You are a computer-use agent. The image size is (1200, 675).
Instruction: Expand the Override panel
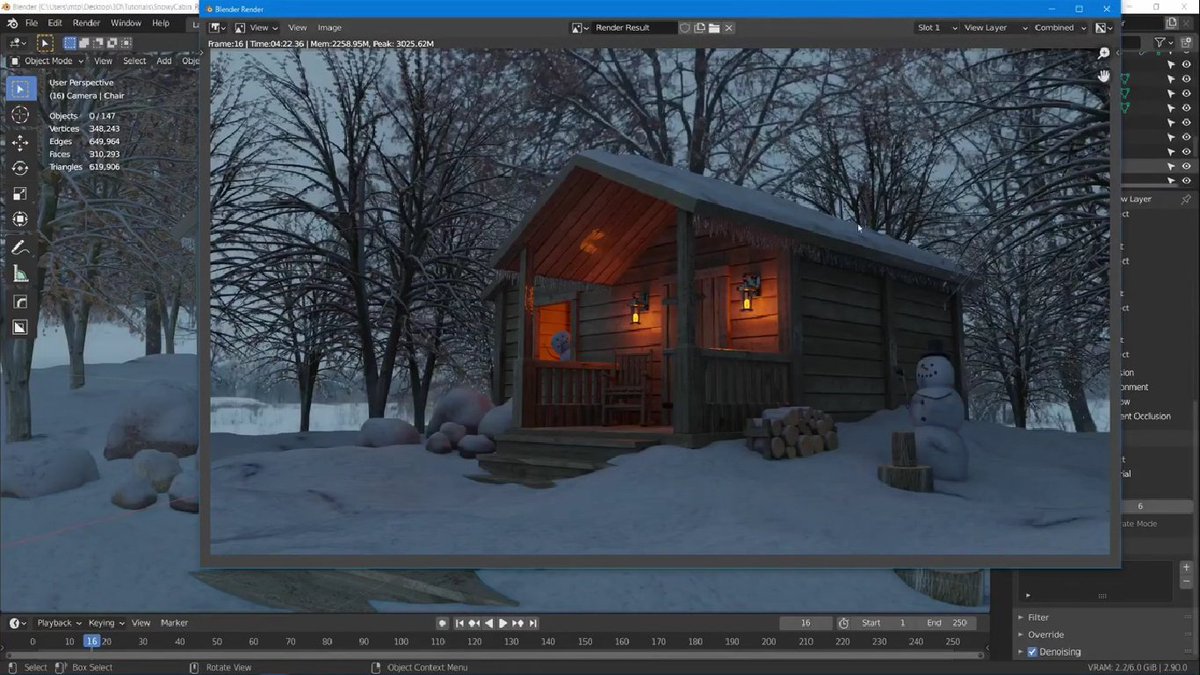tap(1045, 634)
